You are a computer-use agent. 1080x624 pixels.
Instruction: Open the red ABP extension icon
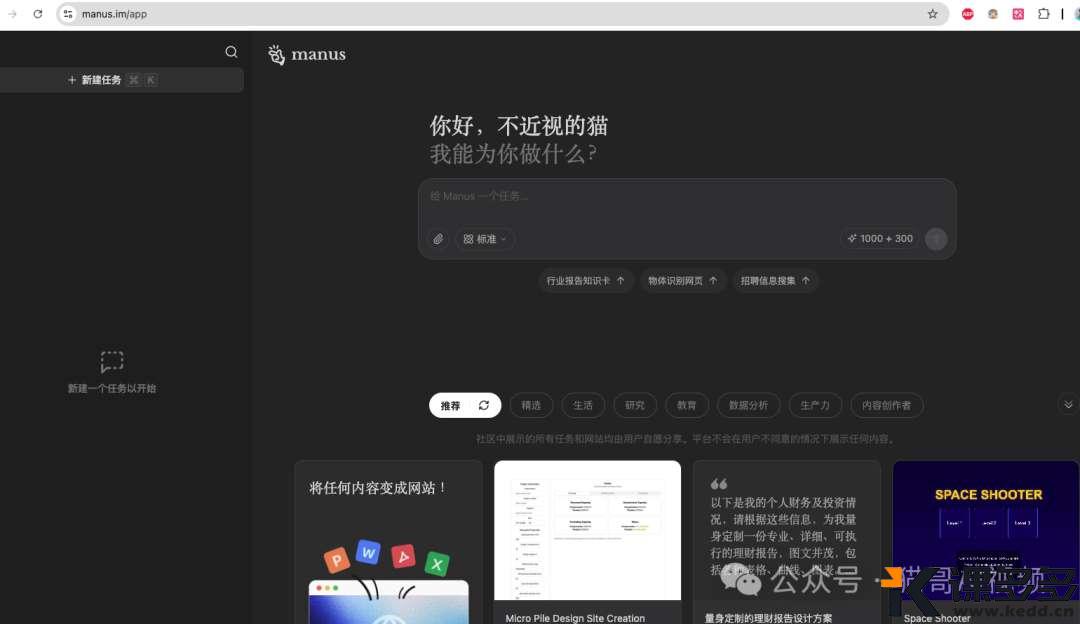[968, 14]
